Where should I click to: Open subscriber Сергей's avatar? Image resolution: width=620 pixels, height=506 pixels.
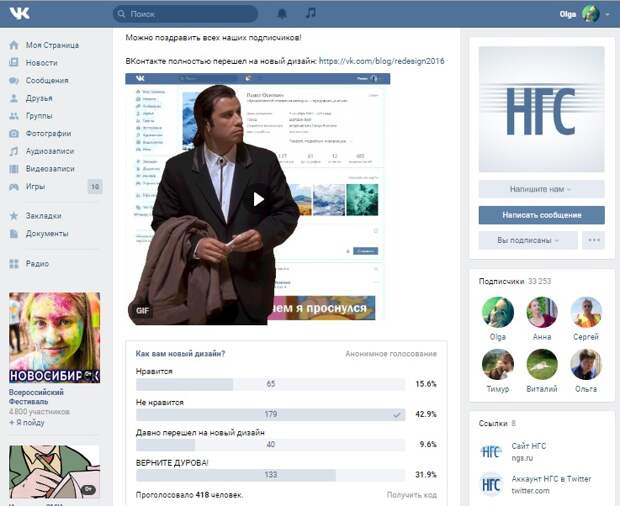[x=586, y=312]
